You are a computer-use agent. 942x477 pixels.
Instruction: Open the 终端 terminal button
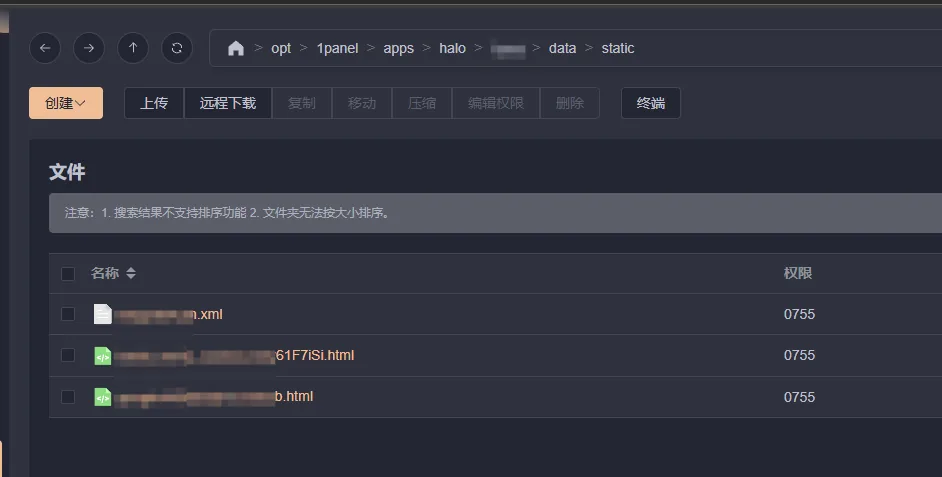pos(651,103)
